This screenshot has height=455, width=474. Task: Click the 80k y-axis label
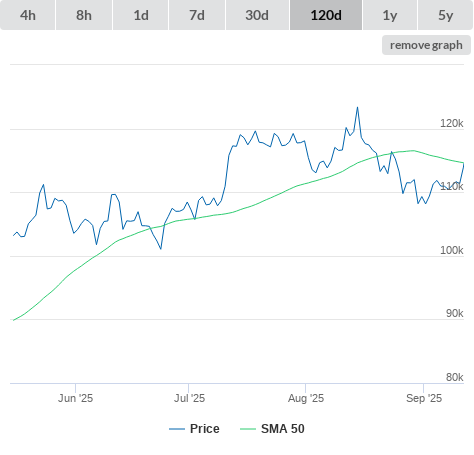pos(455,377)
